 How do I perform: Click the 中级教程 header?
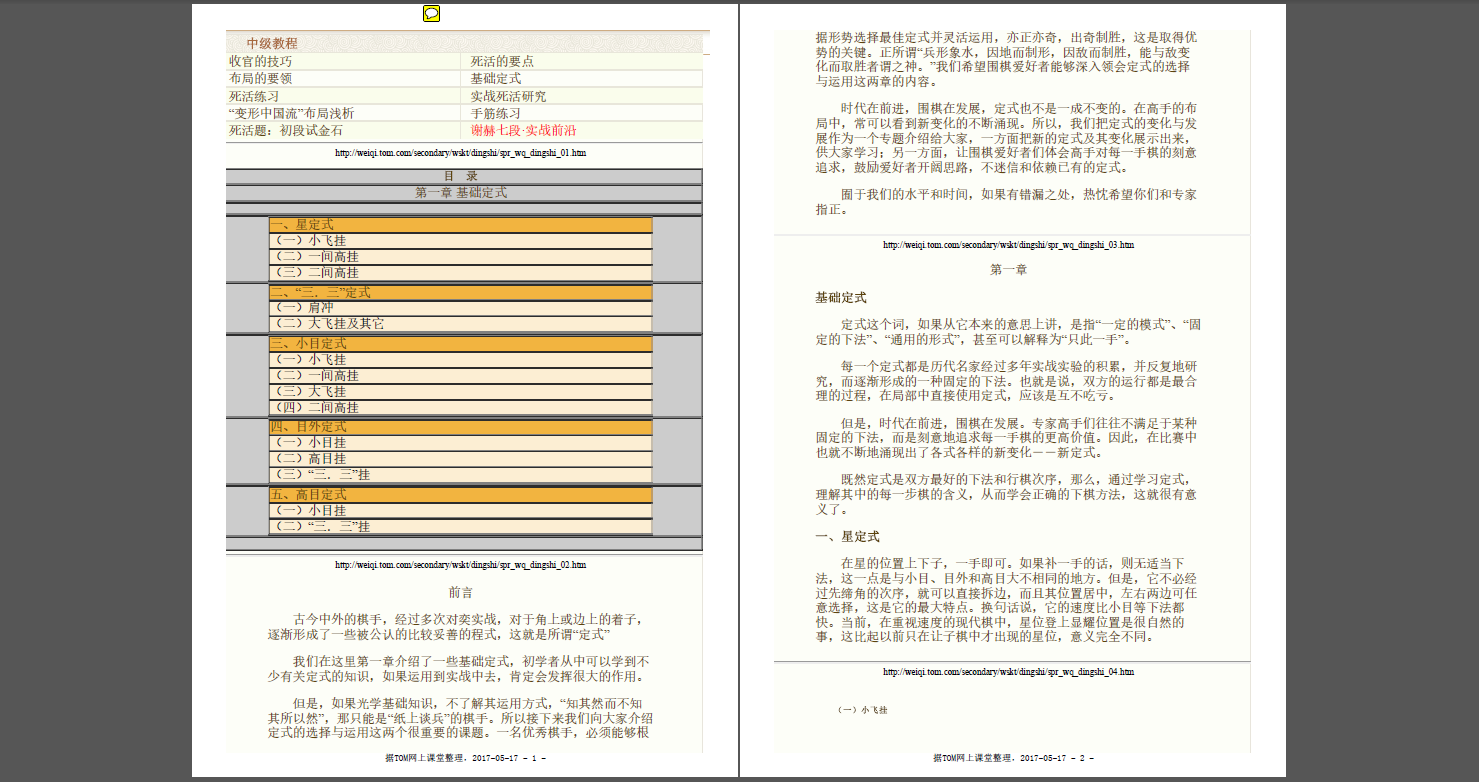tap(272, 44)
